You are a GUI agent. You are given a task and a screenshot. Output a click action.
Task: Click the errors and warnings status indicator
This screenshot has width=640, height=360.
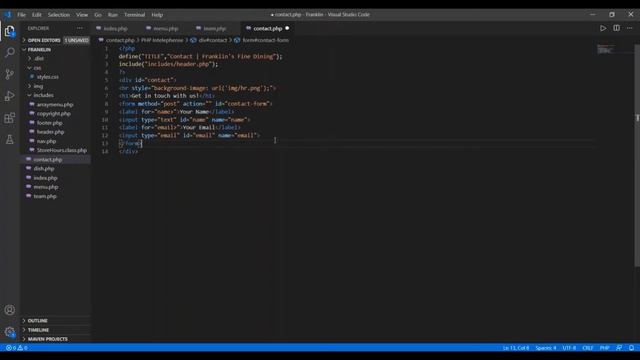(17, 348)
